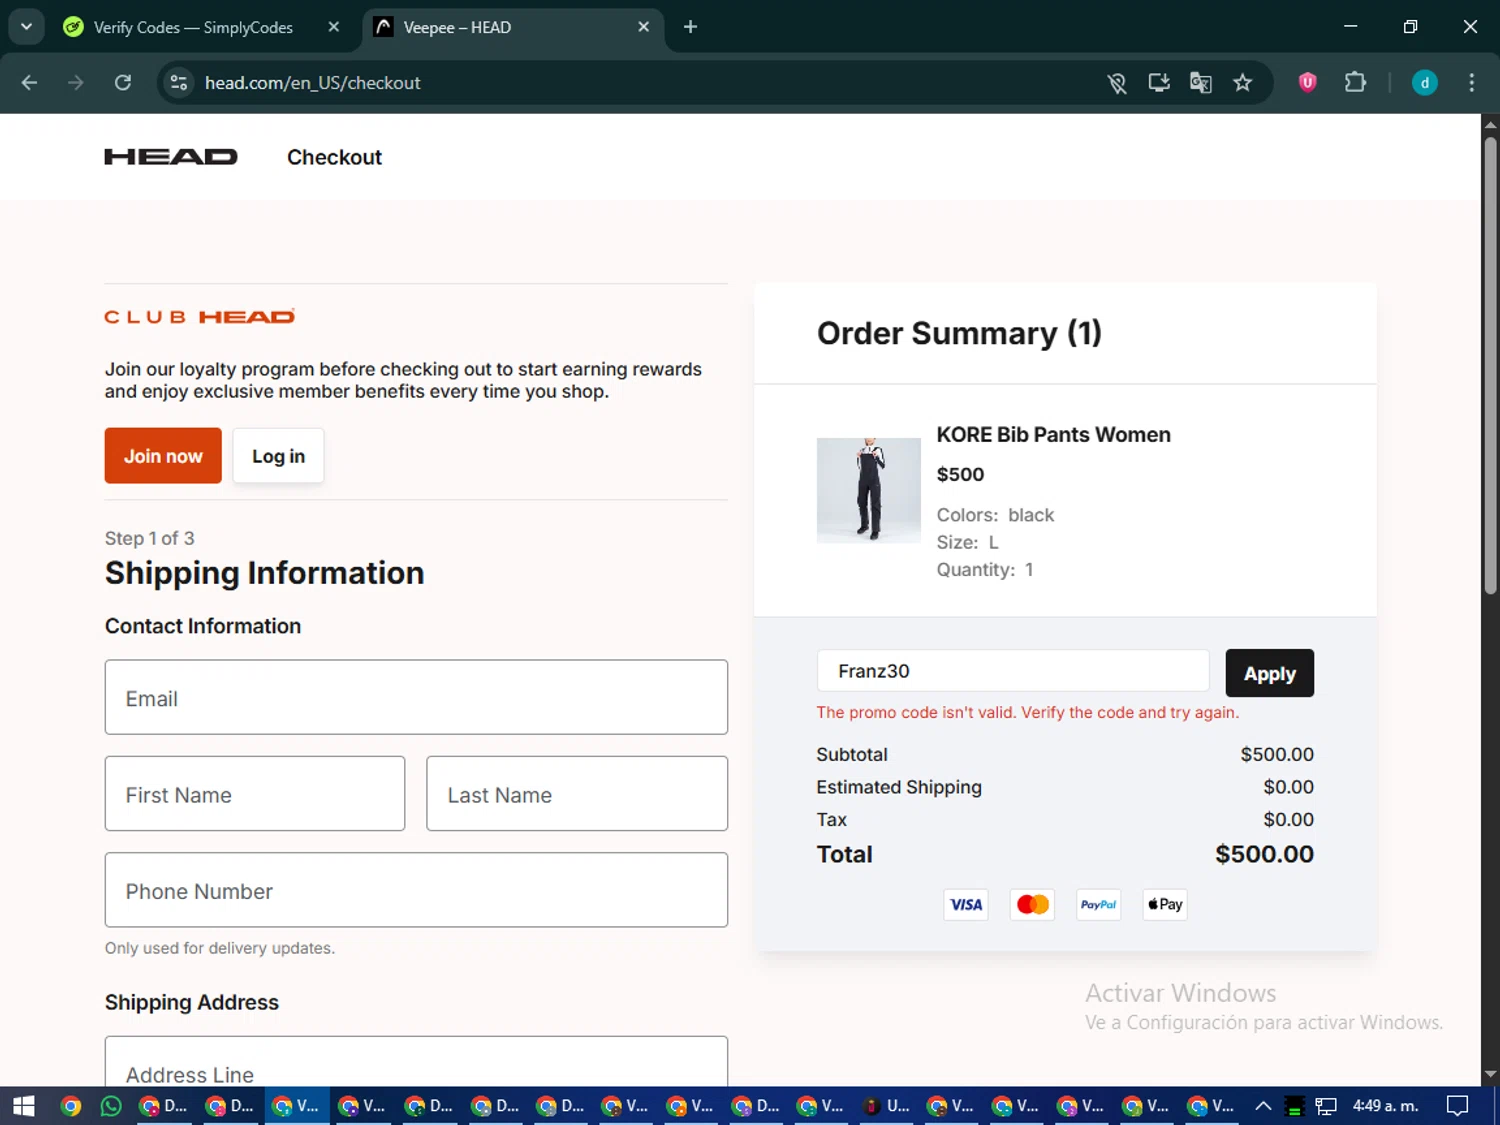The height and width of the screenshot is (1125, 1500).
Task: Open the red shield extension icon
Action: (x=1307, y=83)
